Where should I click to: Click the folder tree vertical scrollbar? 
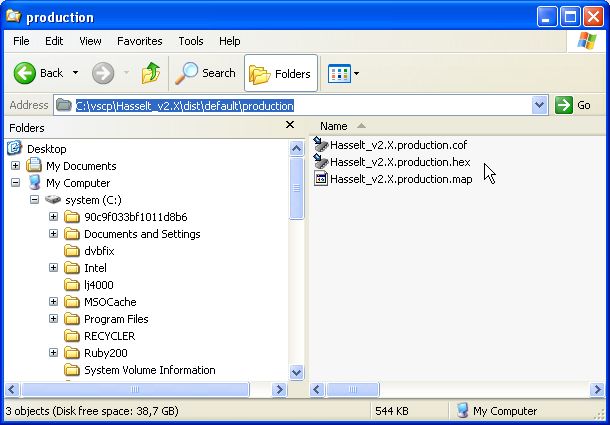pos(297,260)
